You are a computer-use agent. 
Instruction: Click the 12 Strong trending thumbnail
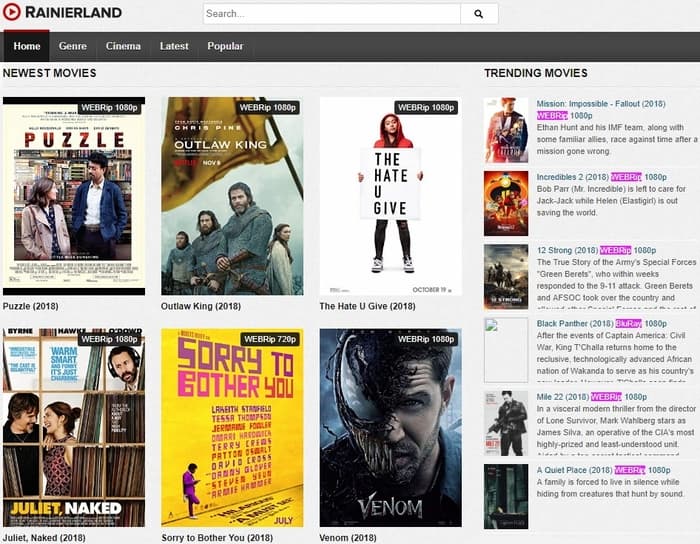pos(506,277)
